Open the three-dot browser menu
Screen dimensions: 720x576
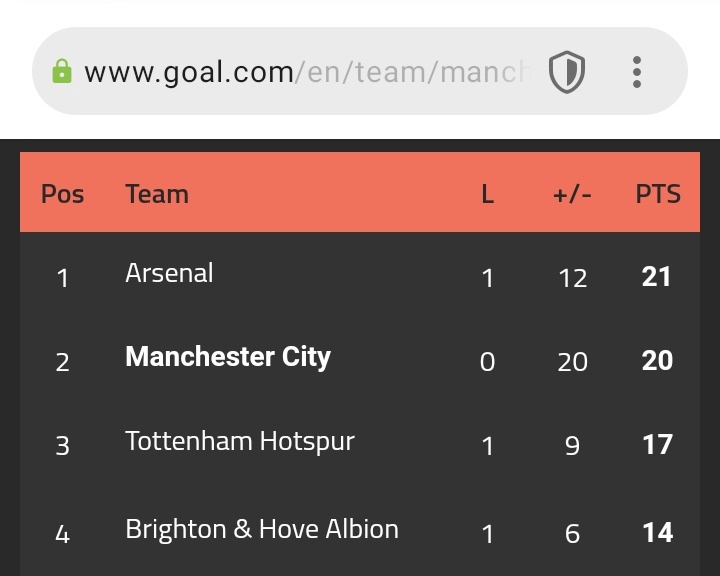pyautogui.click(x=636, y=72)
